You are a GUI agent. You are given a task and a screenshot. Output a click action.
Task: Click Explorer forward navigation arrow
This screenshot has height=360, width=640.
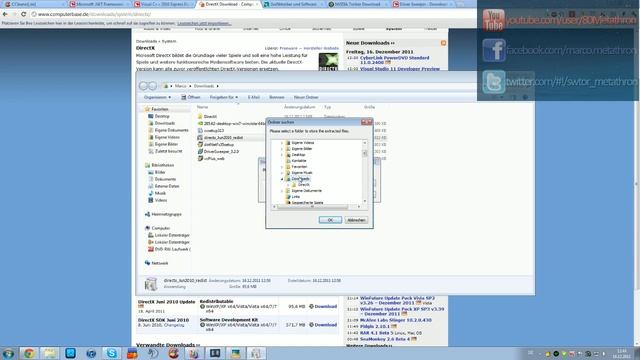pyautogui.click(x=152, y=86)
